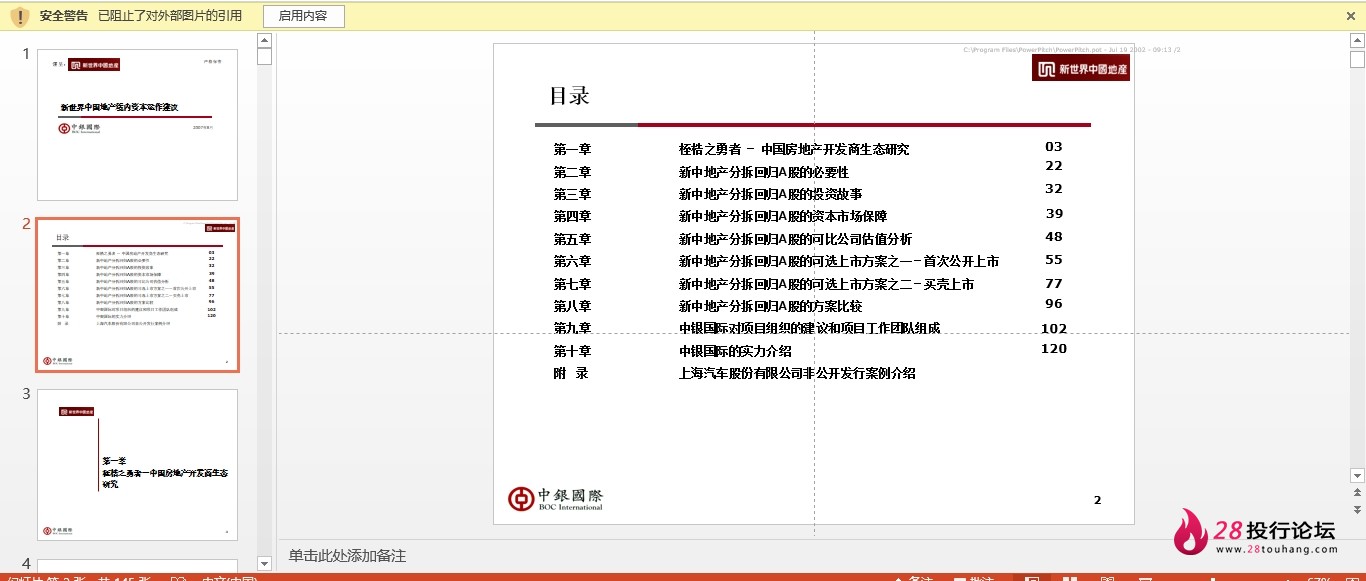This screenshot has width=1366, height=581.
Task: Click the title 新中地产分拆回归A股的必要性
Action: [x=764, y=172]
